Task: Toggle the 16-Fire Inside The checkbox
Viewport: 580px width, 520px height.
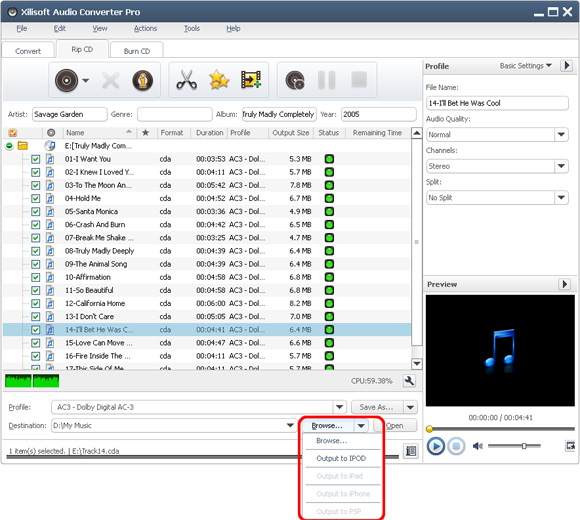Action: (x=36, y=356)
